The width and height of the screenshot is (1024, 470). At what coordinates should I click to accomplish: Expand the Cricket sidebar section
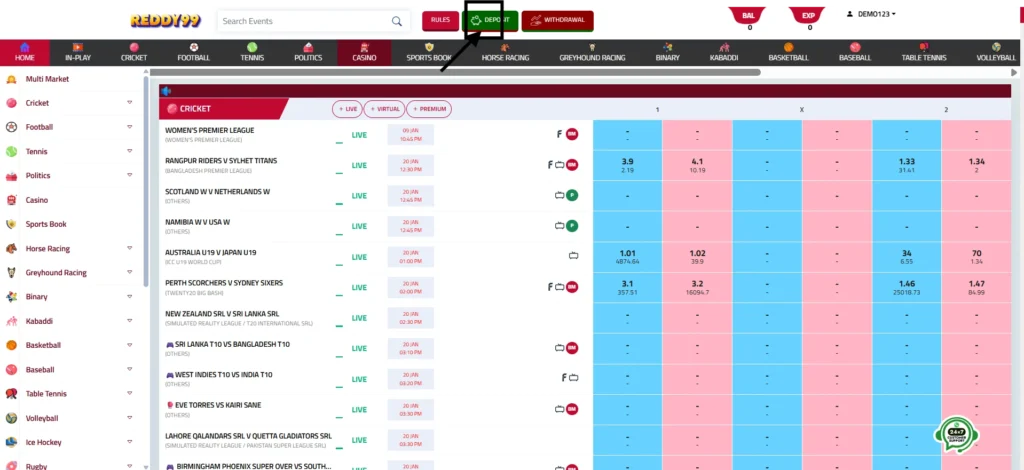(130, 103)
